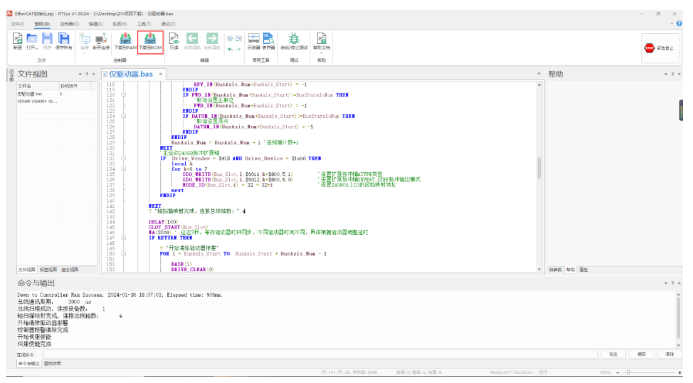The width and height of the screenshot is (693, 383).
Task: Open the help panel options arrow
Action: (x=666, y=74)
